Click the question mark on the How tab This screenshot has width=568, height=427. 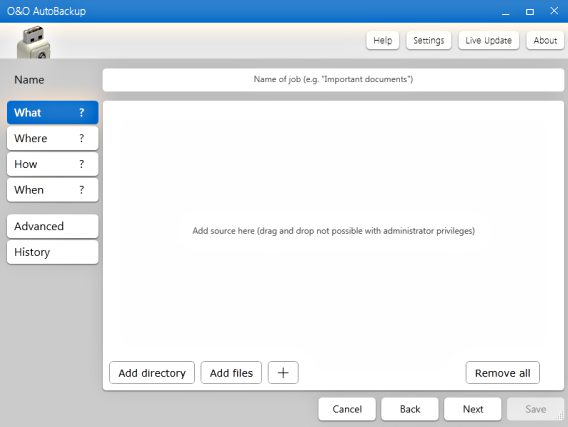[82, 164]
